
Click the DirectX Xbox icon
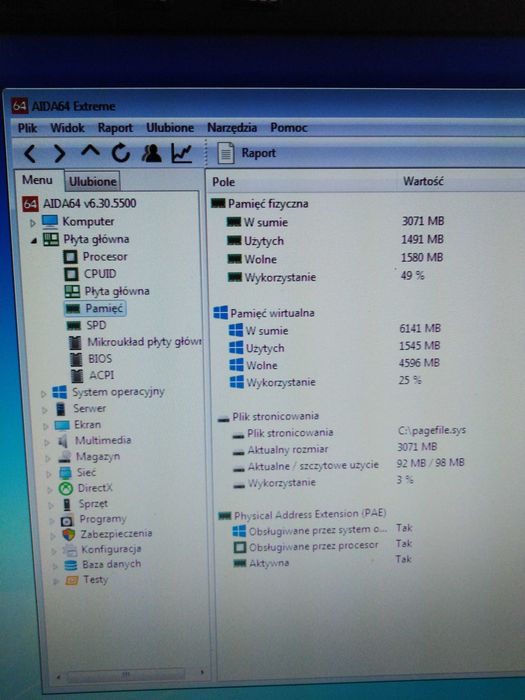pyautogui.click(x=66, y=488)
